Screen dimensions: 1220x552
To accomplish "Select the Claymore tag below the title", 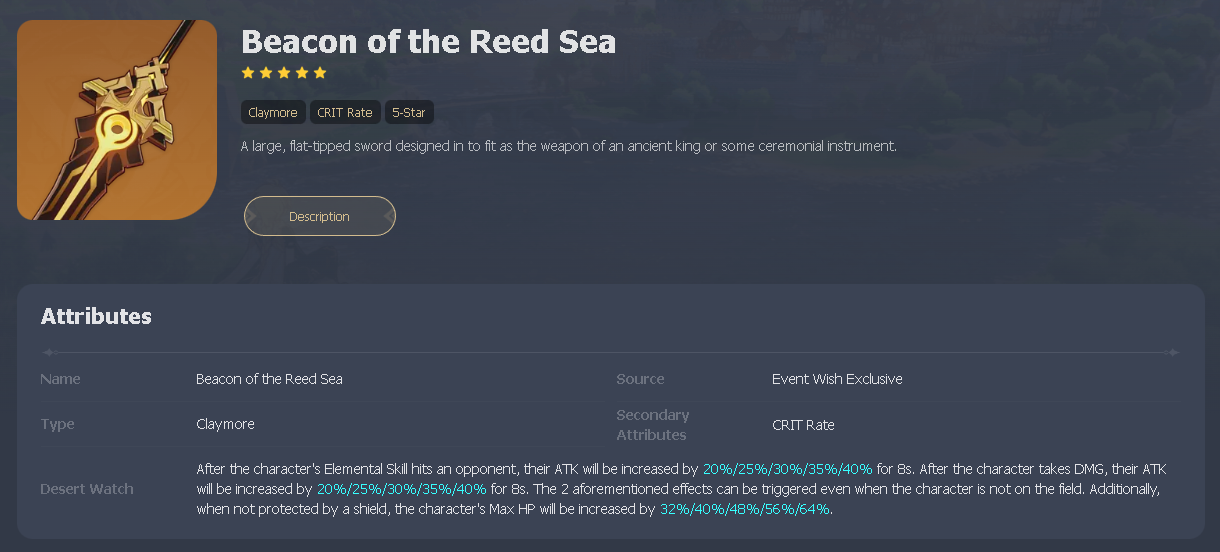I will point(273,113).
